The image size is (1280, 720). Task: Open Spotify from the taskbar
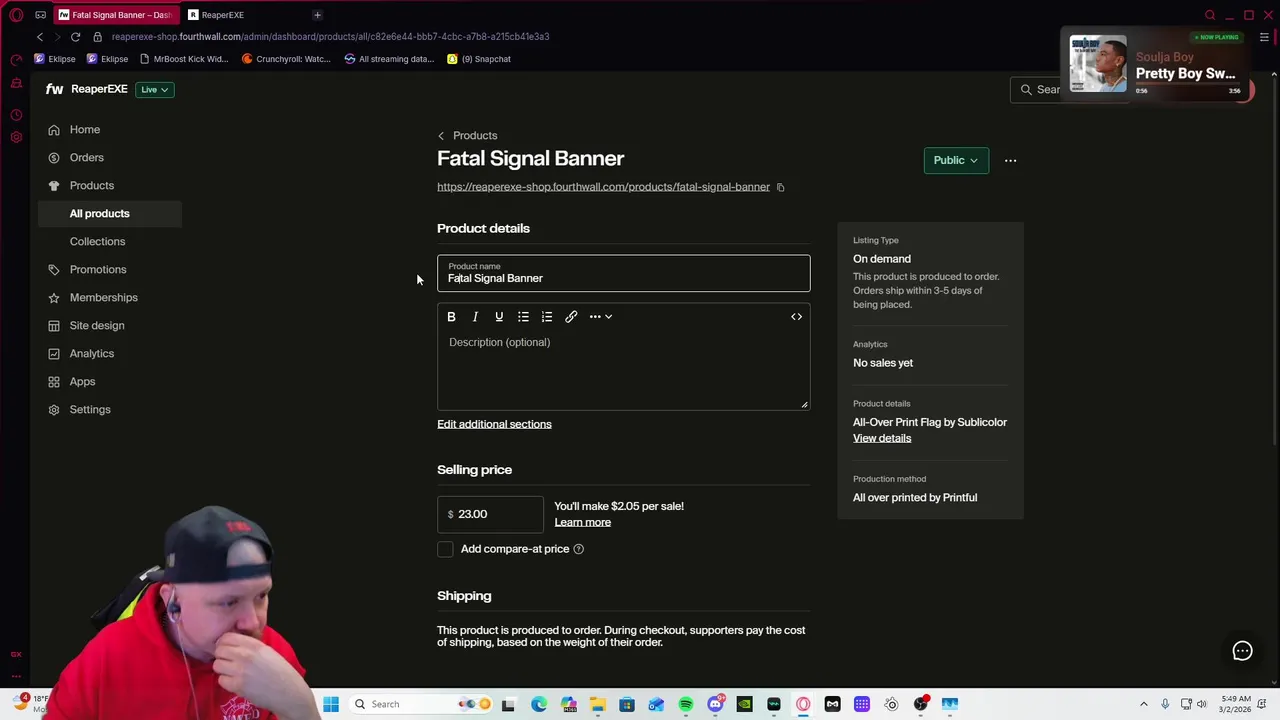[686, 704]
